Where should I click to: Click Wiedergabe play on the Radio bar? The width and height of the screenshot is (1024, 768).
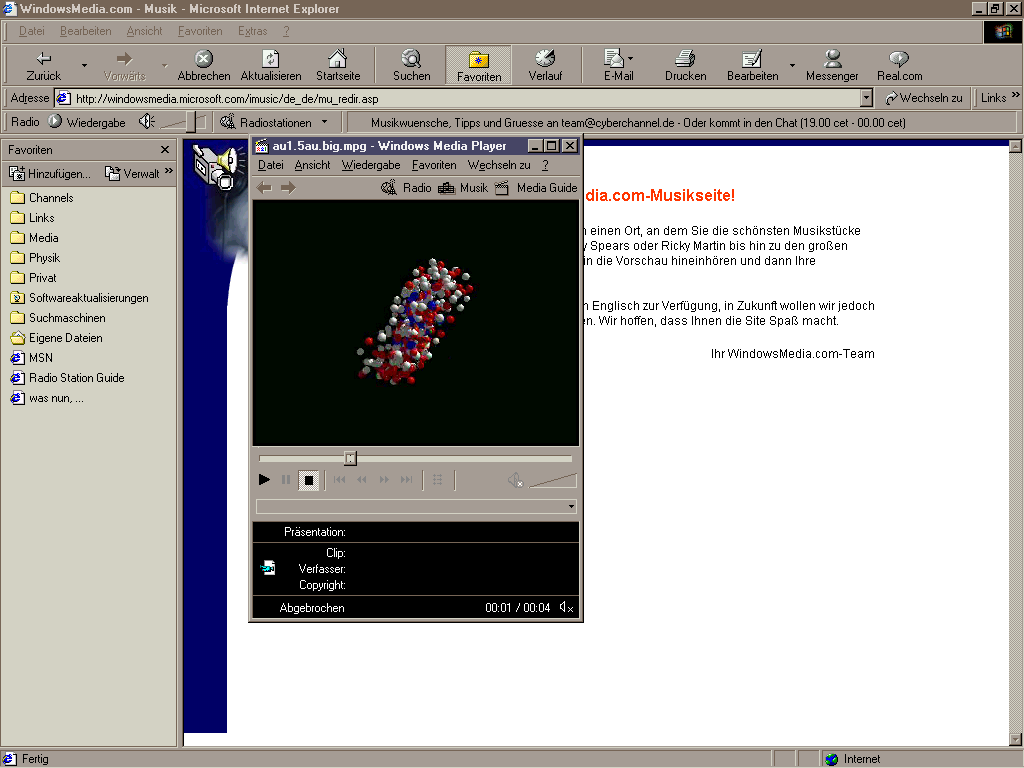point(87,122)
